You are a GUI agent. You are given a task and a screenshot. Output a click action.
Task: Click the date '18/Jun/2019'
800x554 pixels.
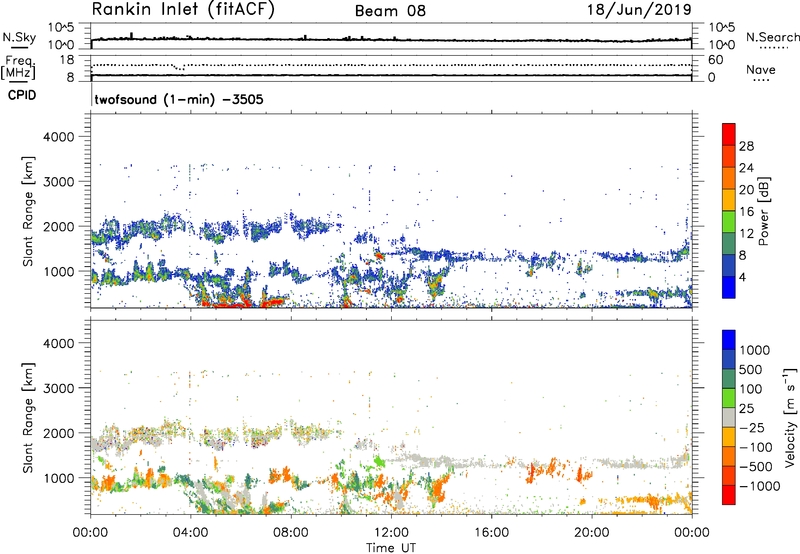click(x=639, y=10)
